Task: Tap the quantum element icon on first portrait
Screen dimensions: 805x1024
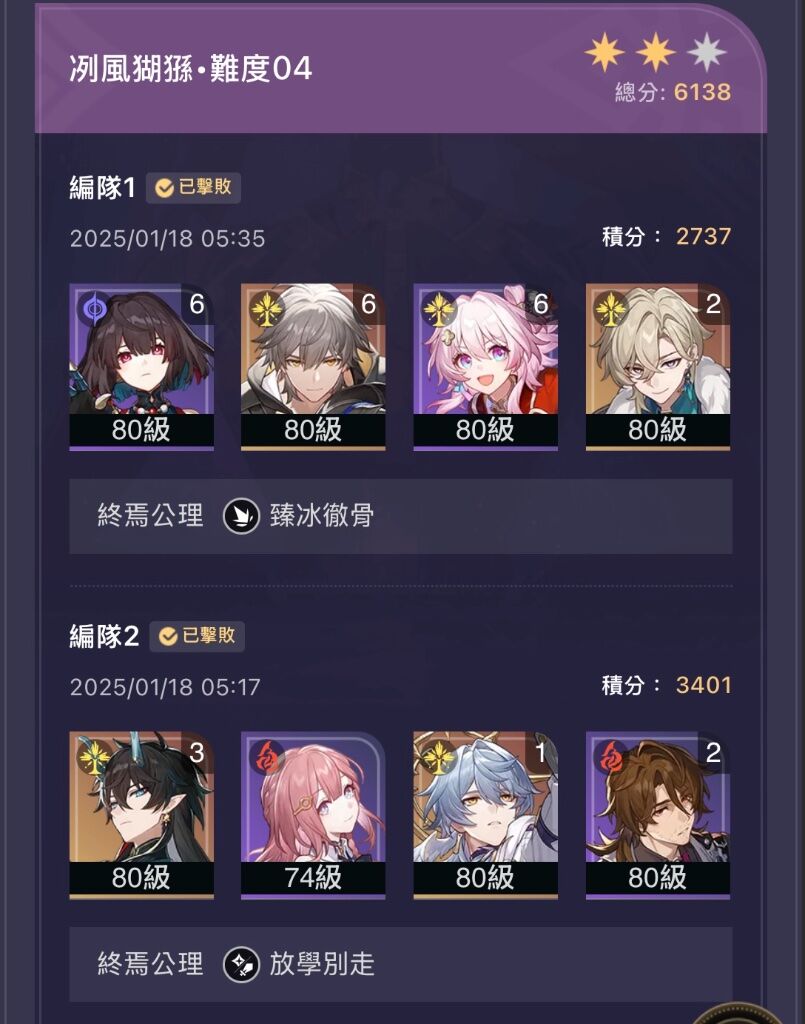Action: pyautogui.click(x=95, y=308)
